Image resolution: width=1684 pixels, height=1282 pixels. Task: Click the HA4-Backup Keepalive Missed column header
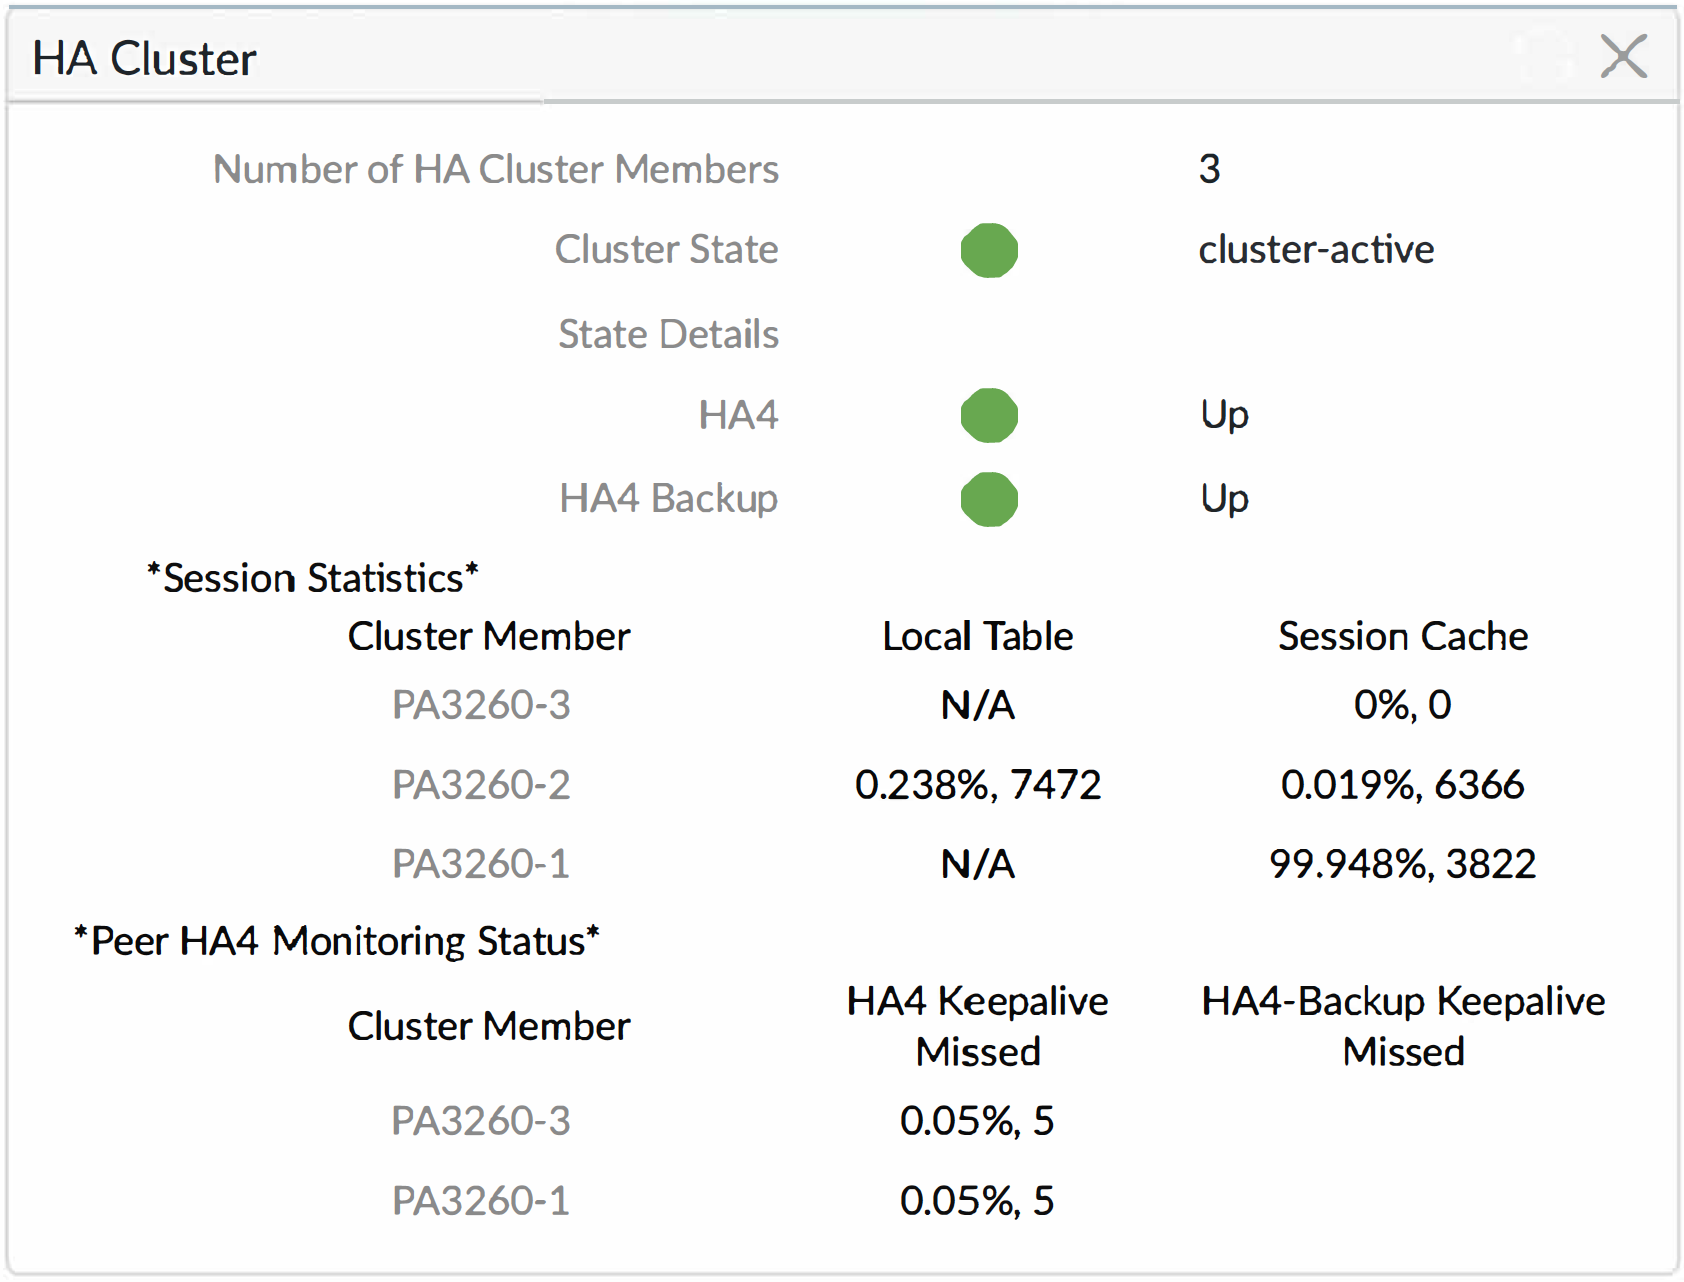point(1402,1026)
